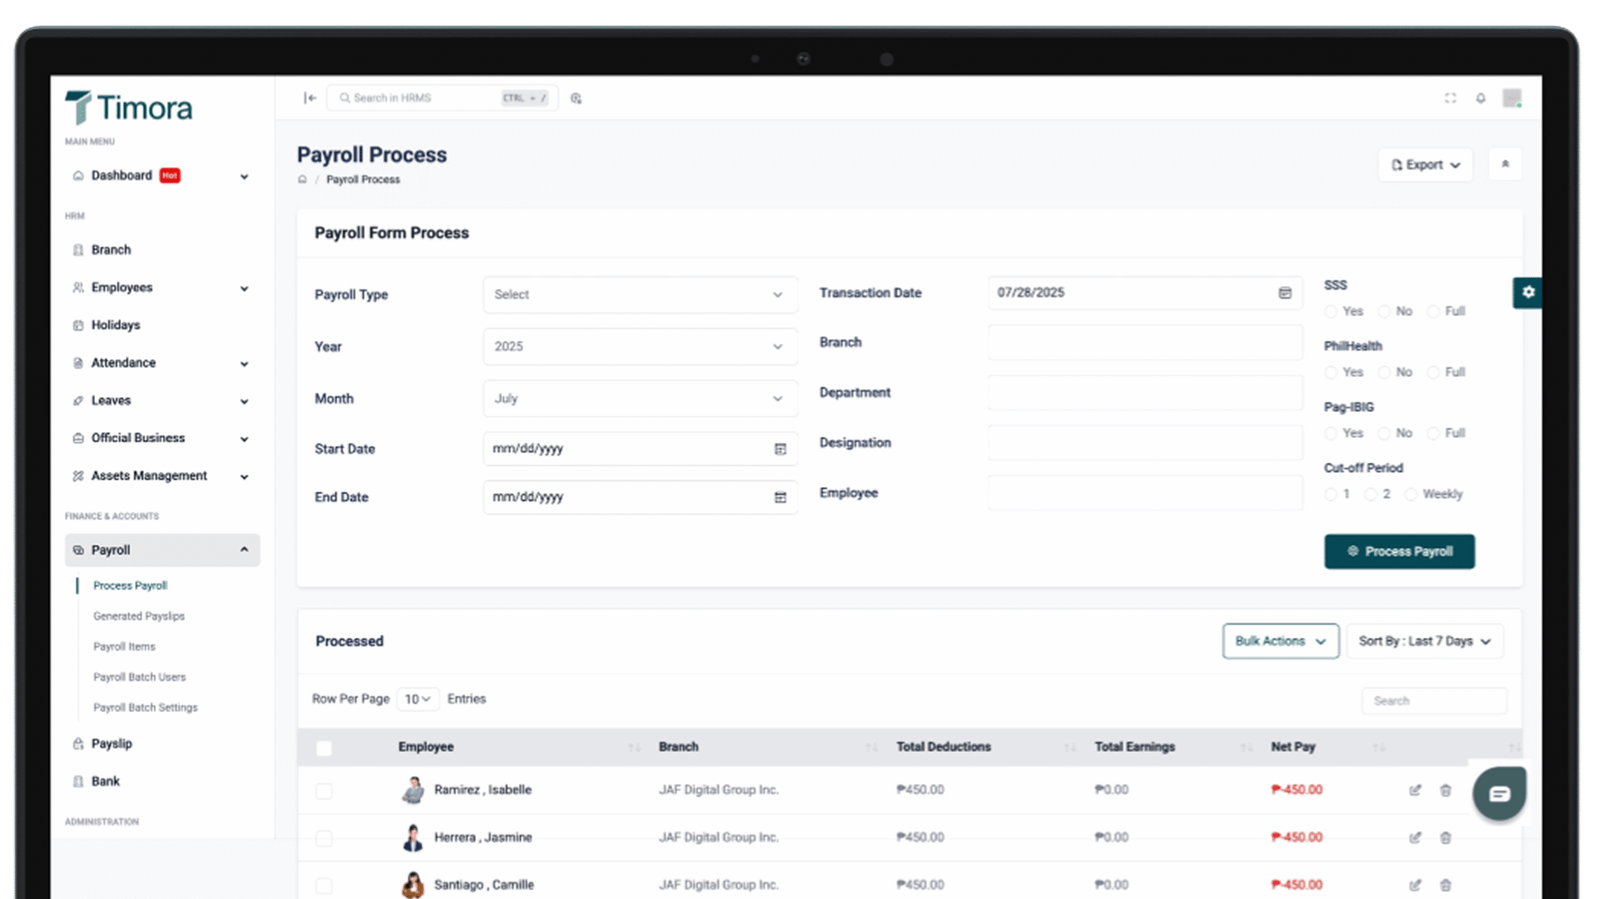Viewport: 1600px width, 899px height.
Task: Sort by the Net Pay column arrows
Action: pos(1378,748)
